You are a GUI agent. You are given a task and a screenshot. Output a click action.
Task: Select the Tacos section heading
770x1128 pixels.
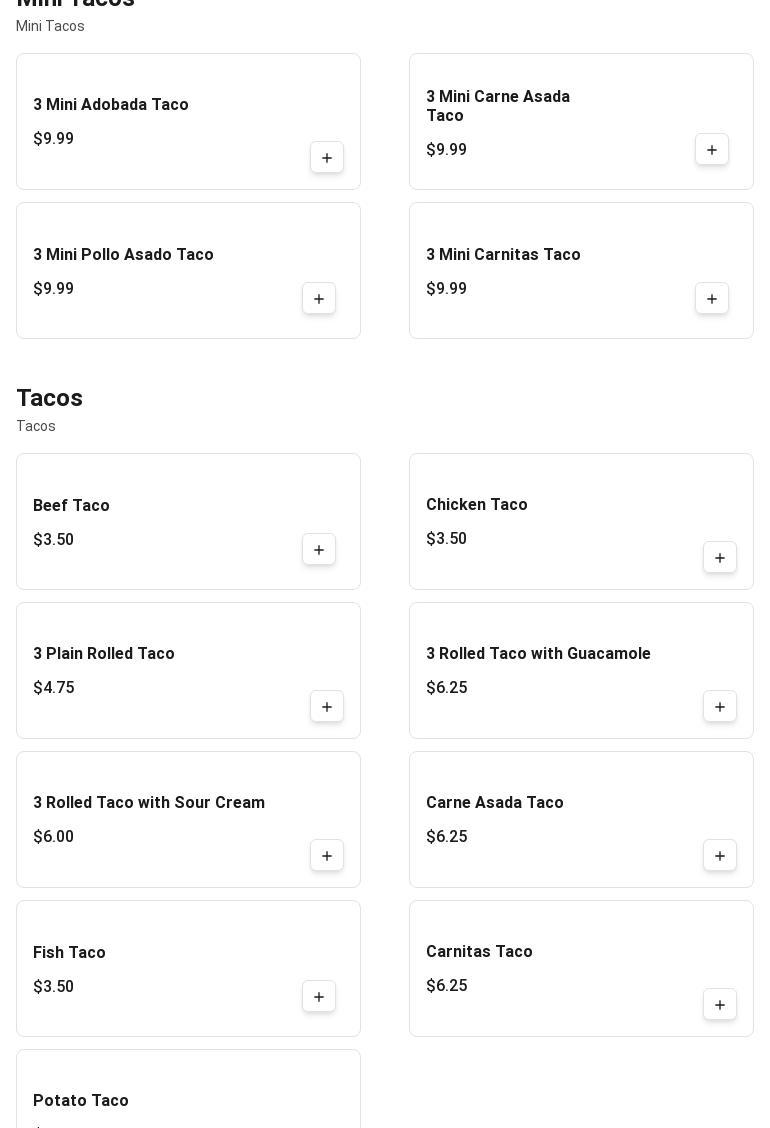(x=49, y=398)
